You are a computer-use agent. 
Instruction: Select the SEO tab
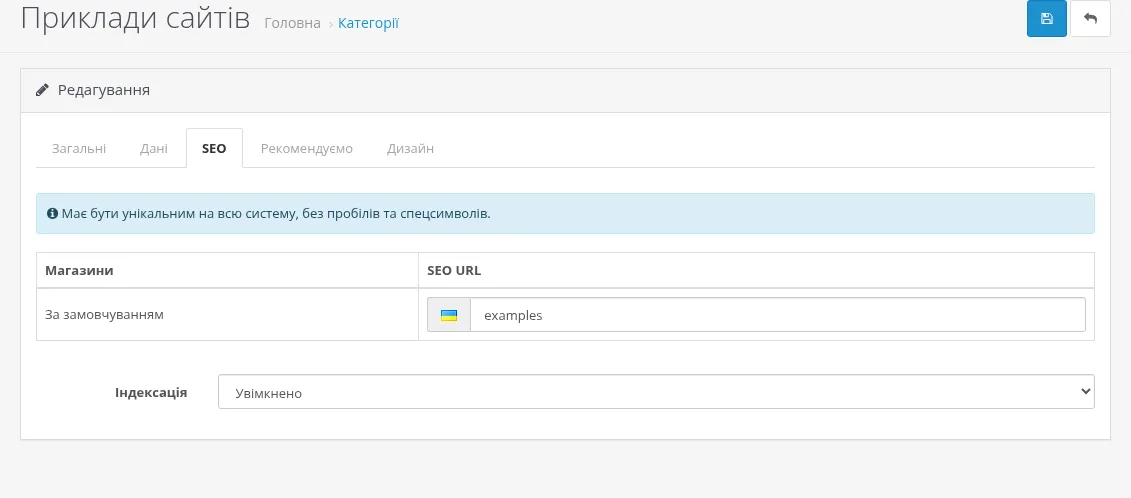click(x=214, y=149)
